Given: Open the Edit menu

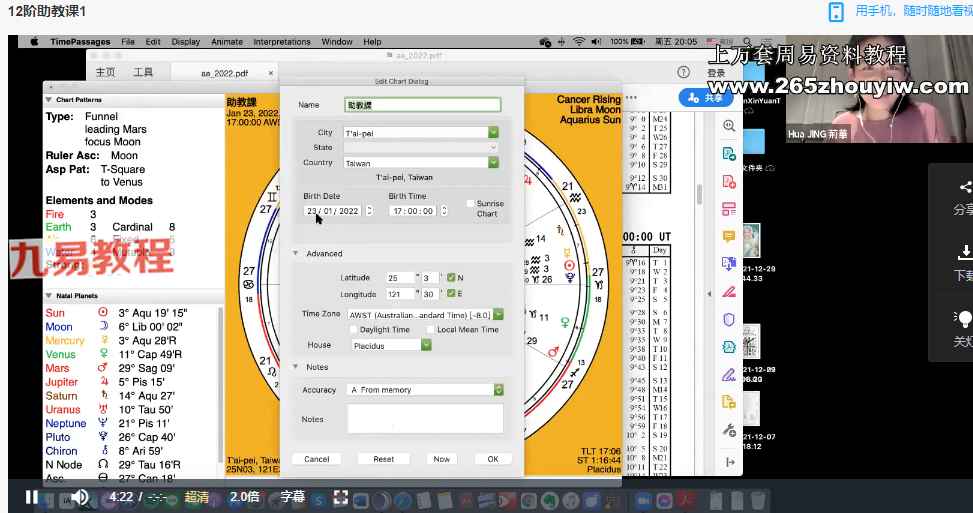Looking at the screenshot, I should 153,42.
